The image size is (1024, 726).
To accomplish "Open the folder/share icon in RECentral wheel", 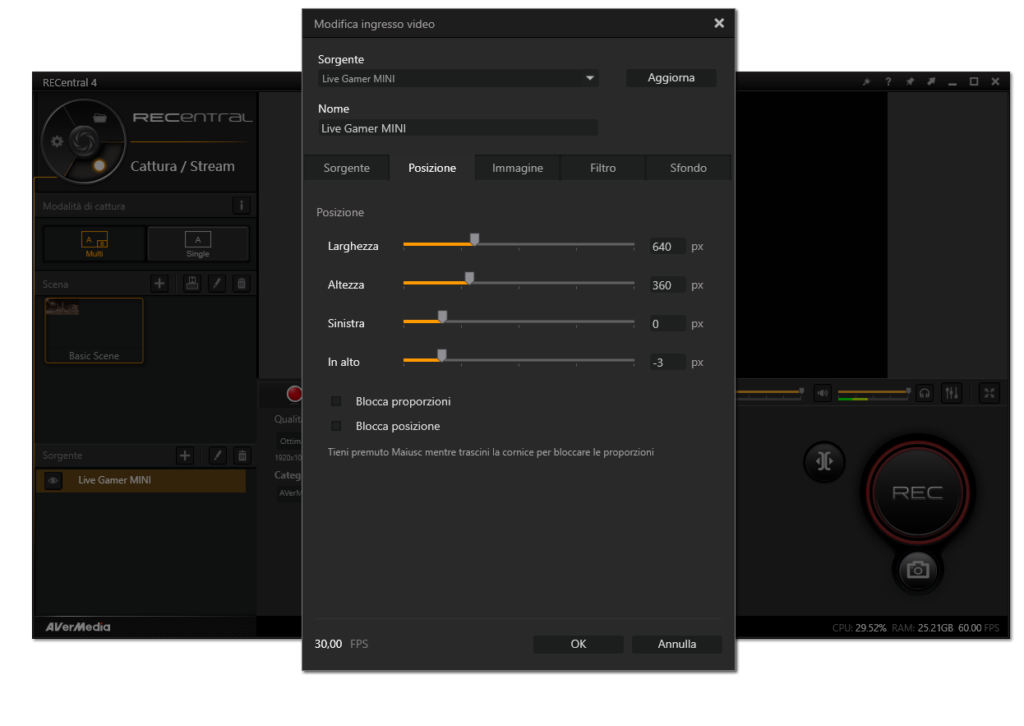I will 99,118.
